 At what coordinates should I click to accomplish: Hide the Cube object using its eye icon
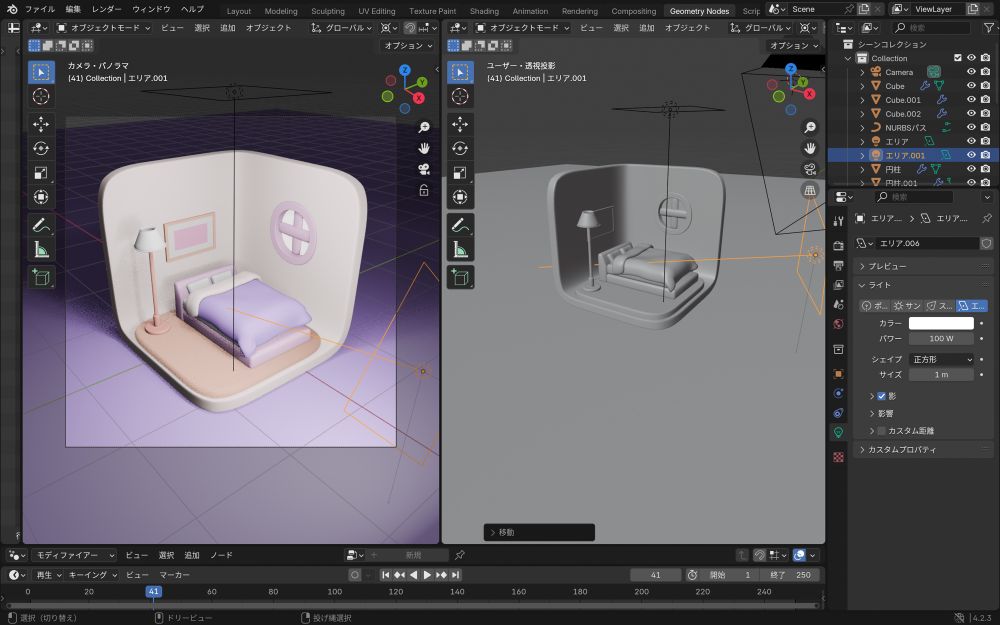pos(971,85)
